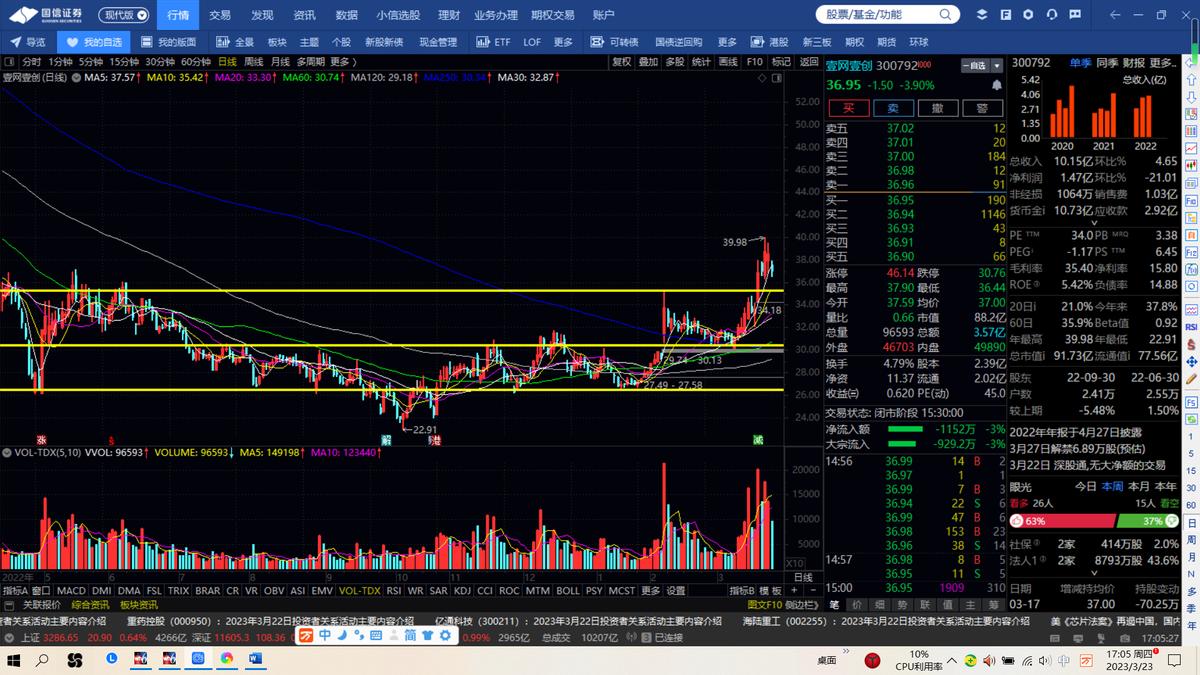Click the 撤 cancel order button
Image resolution: width=1200 pixels, height=675 pixels.
(x=938, y=108)
